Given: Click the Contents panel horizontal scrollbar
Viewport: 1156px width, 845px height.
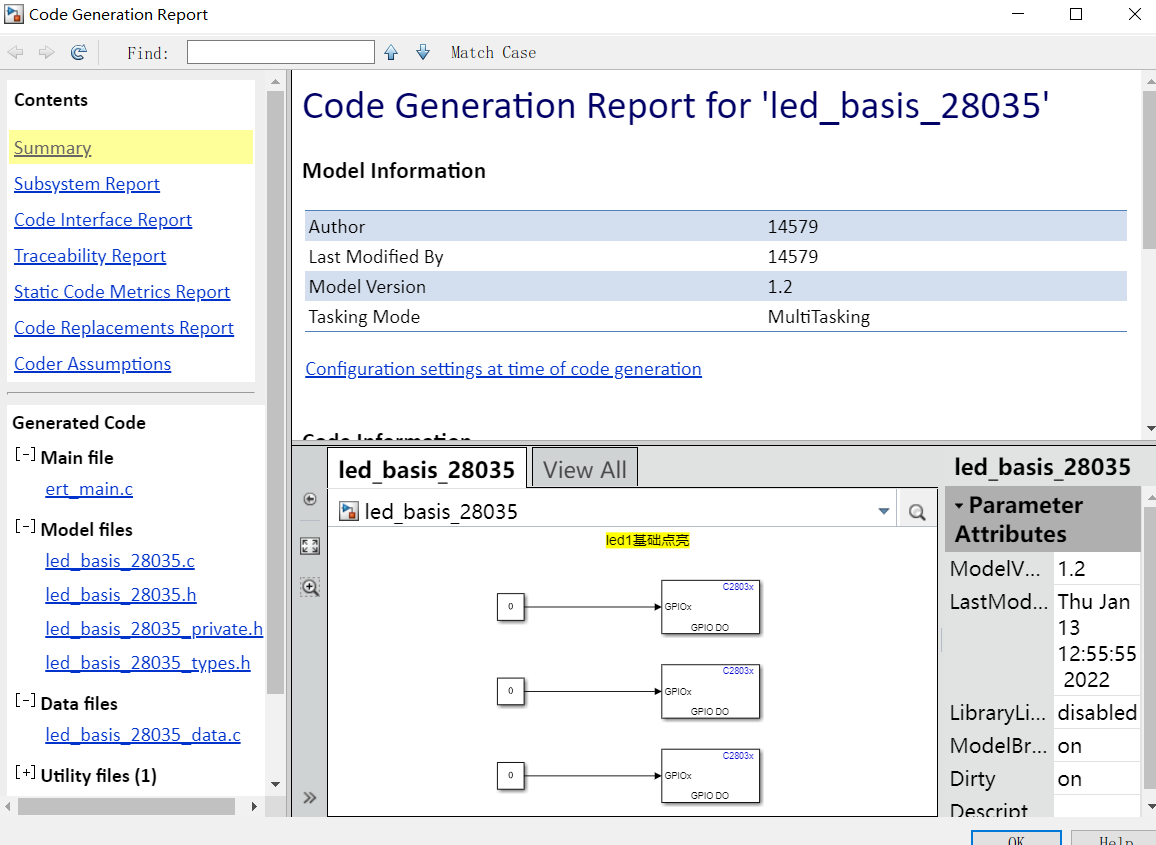Looking at the screenshot, I should tap(126, 807).
